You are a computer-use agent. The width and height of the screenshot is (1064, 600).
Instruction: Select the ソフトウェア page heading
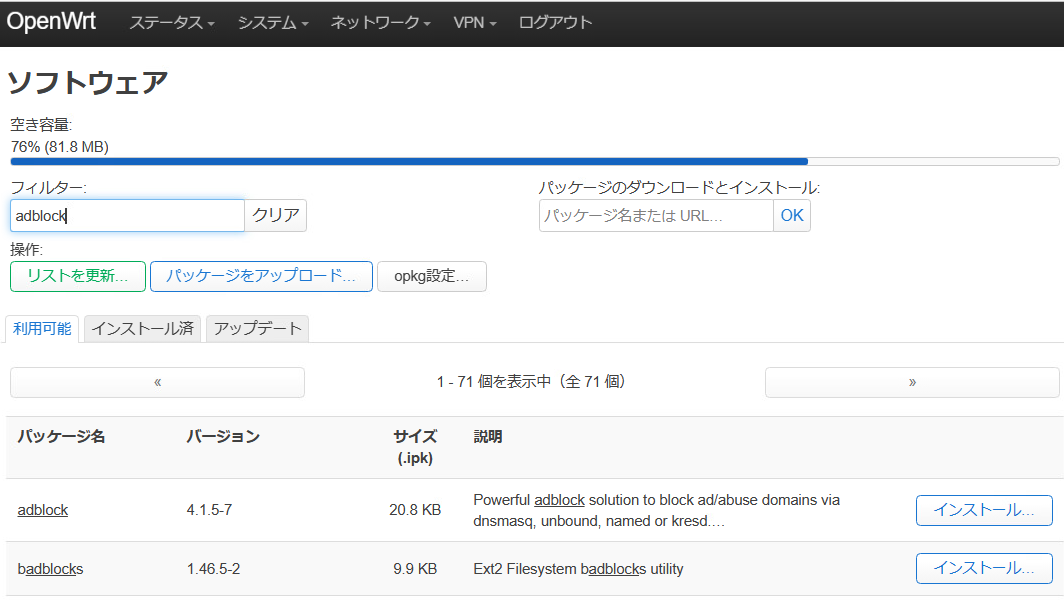[88, 83]
